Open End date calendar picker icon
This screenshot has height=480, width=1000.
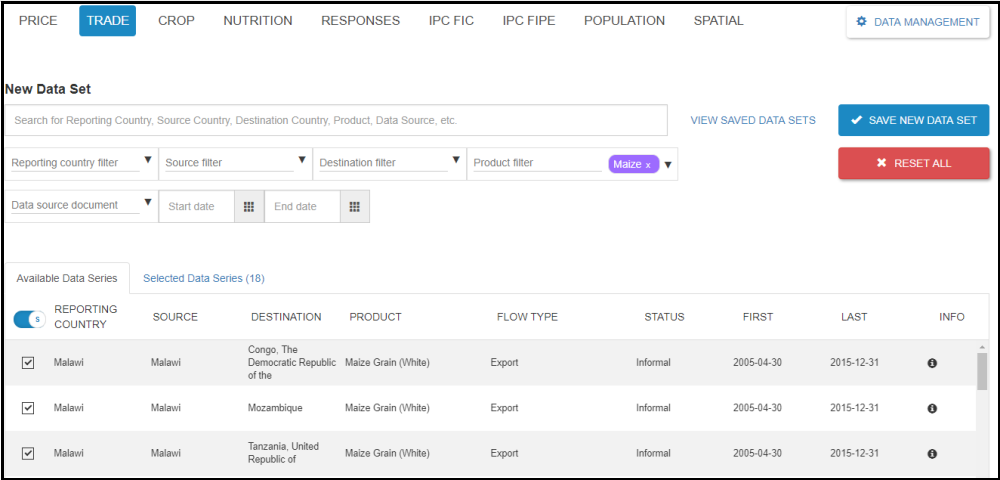354,207
